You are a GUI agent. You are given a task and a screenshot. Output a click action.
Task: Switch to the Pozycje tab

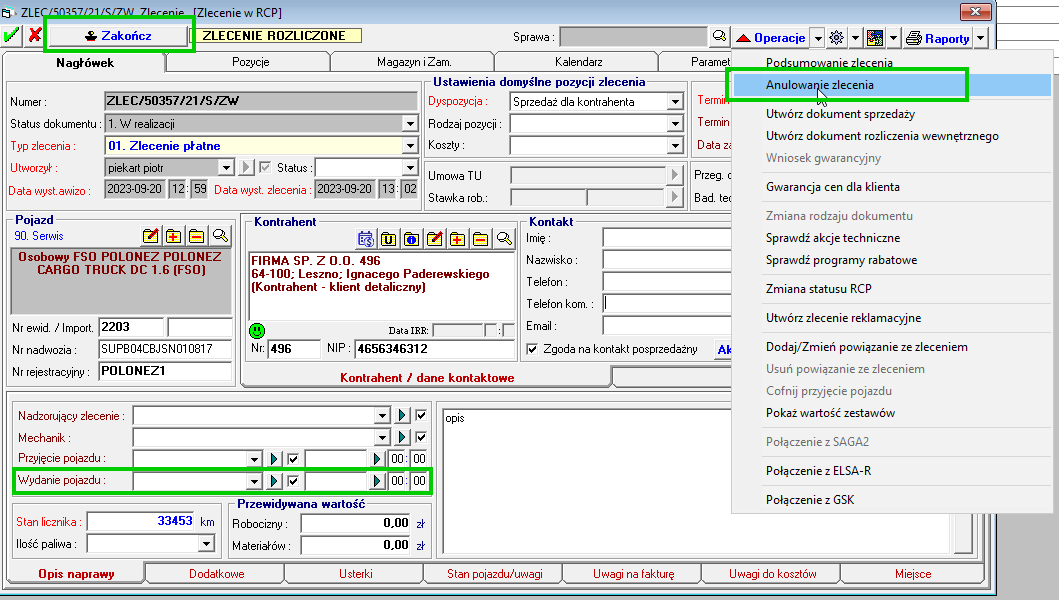[250, 62]
